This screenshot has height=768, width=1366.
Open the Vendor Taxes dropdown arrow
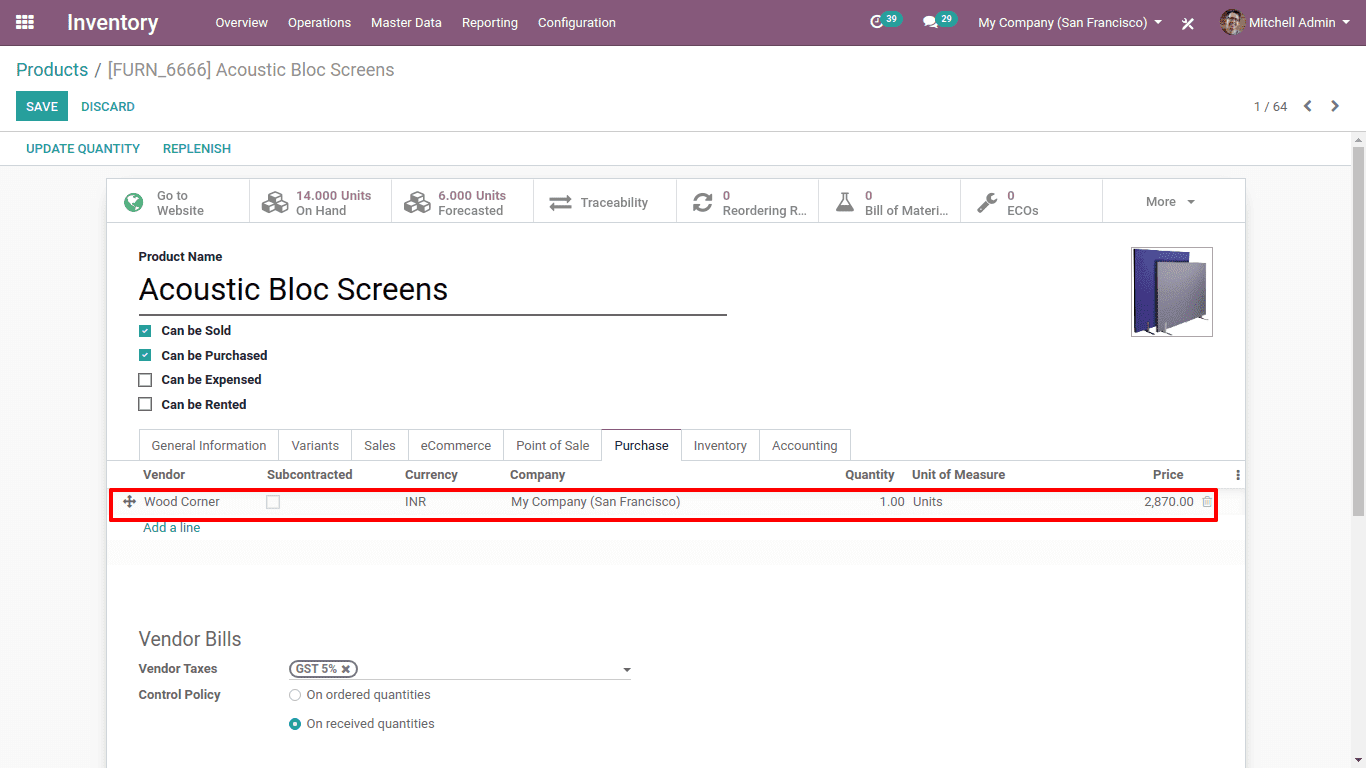tap(627, 670)
